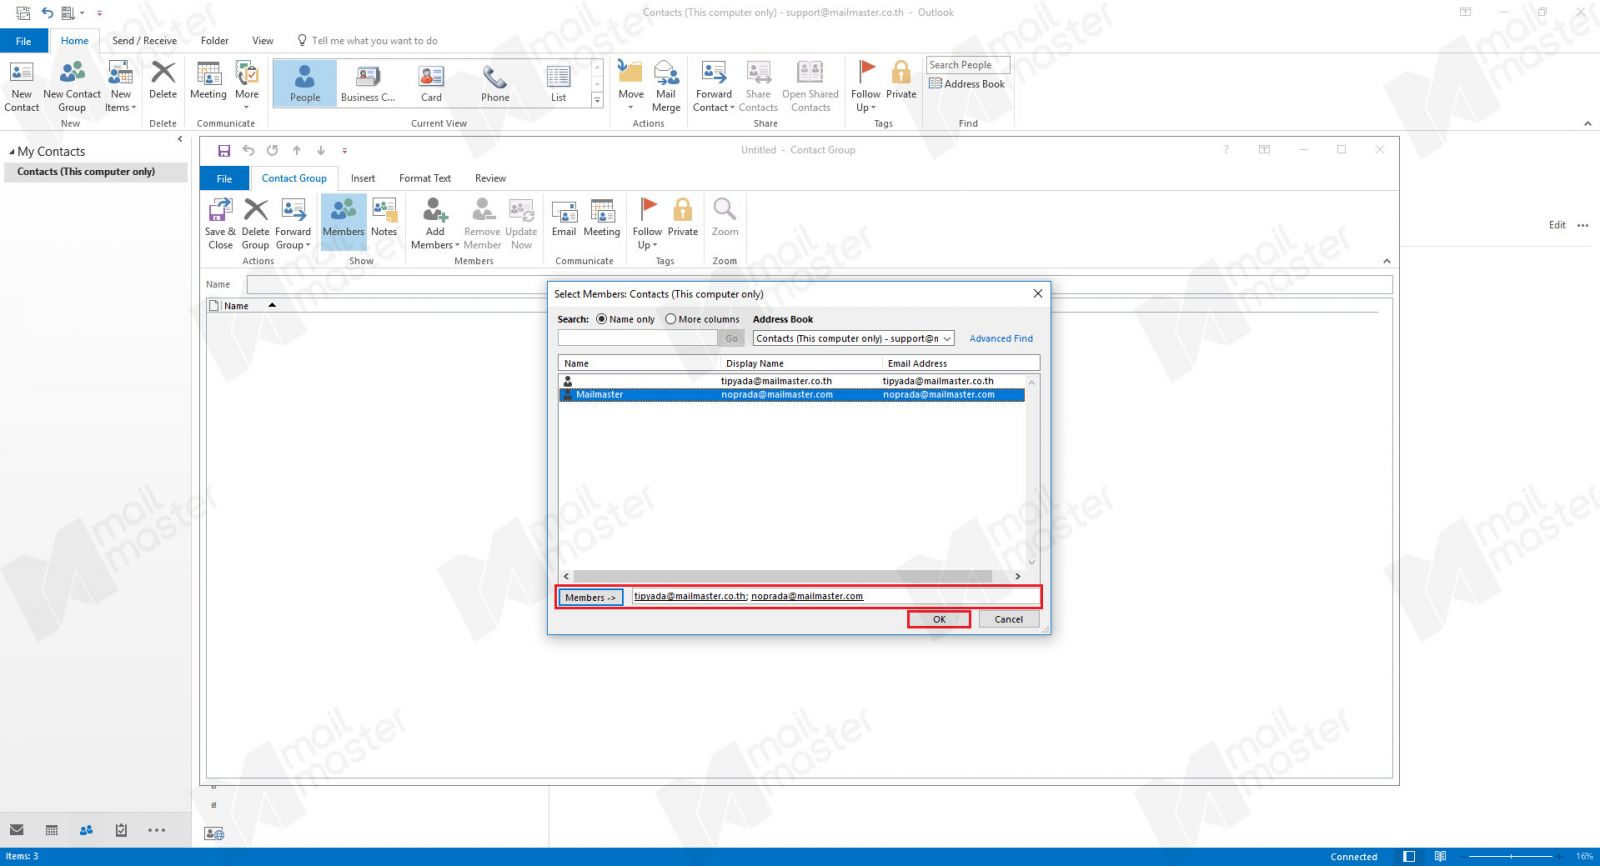The height and width of the screenshot is (866, 1600).
Task: Switch to Format Text tab in Contact Group
Action: (425, 178)
